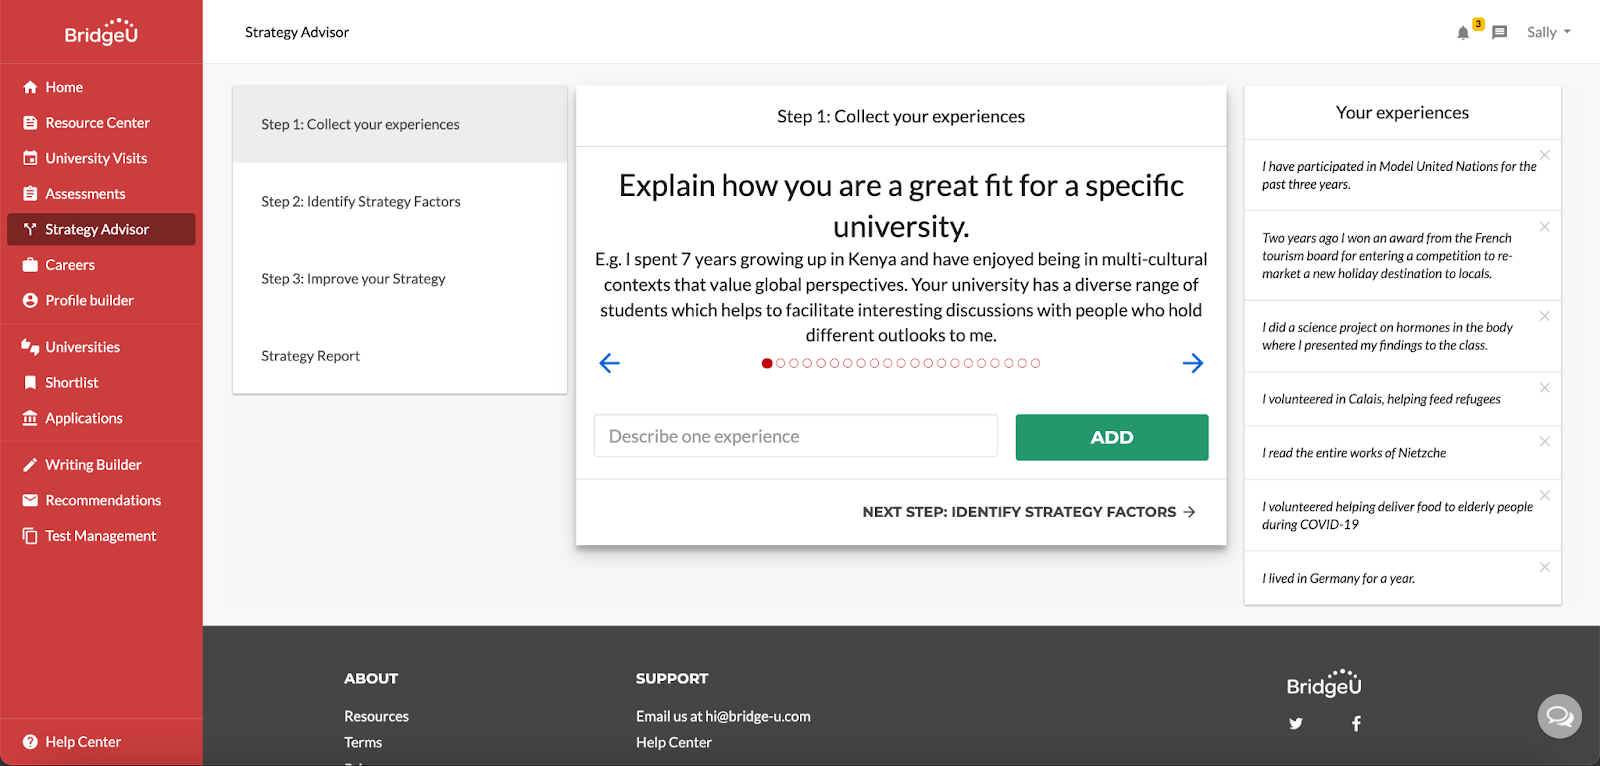Click the notifications bell icon
The height and width of the screenshot is (766, 1600).
[1463, 33]
